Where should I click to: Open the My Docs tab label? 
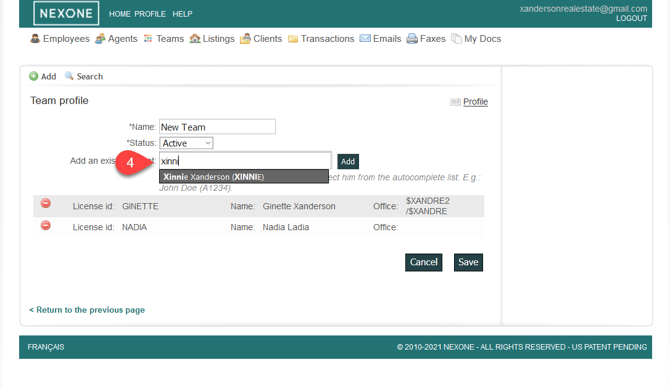pos(482,38)
